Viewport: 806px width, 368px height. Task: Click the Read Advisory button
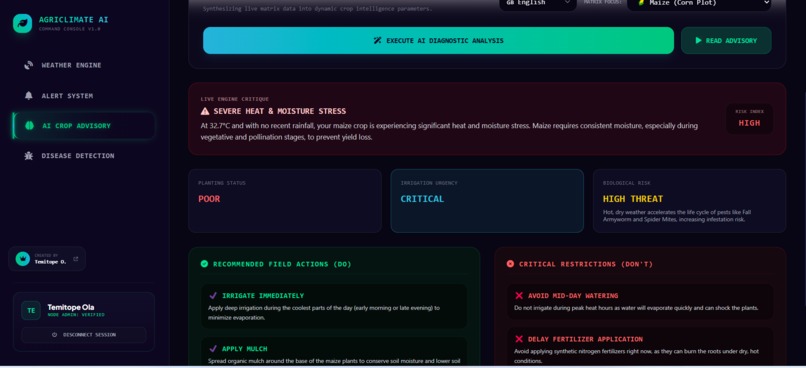click(726, 41)
